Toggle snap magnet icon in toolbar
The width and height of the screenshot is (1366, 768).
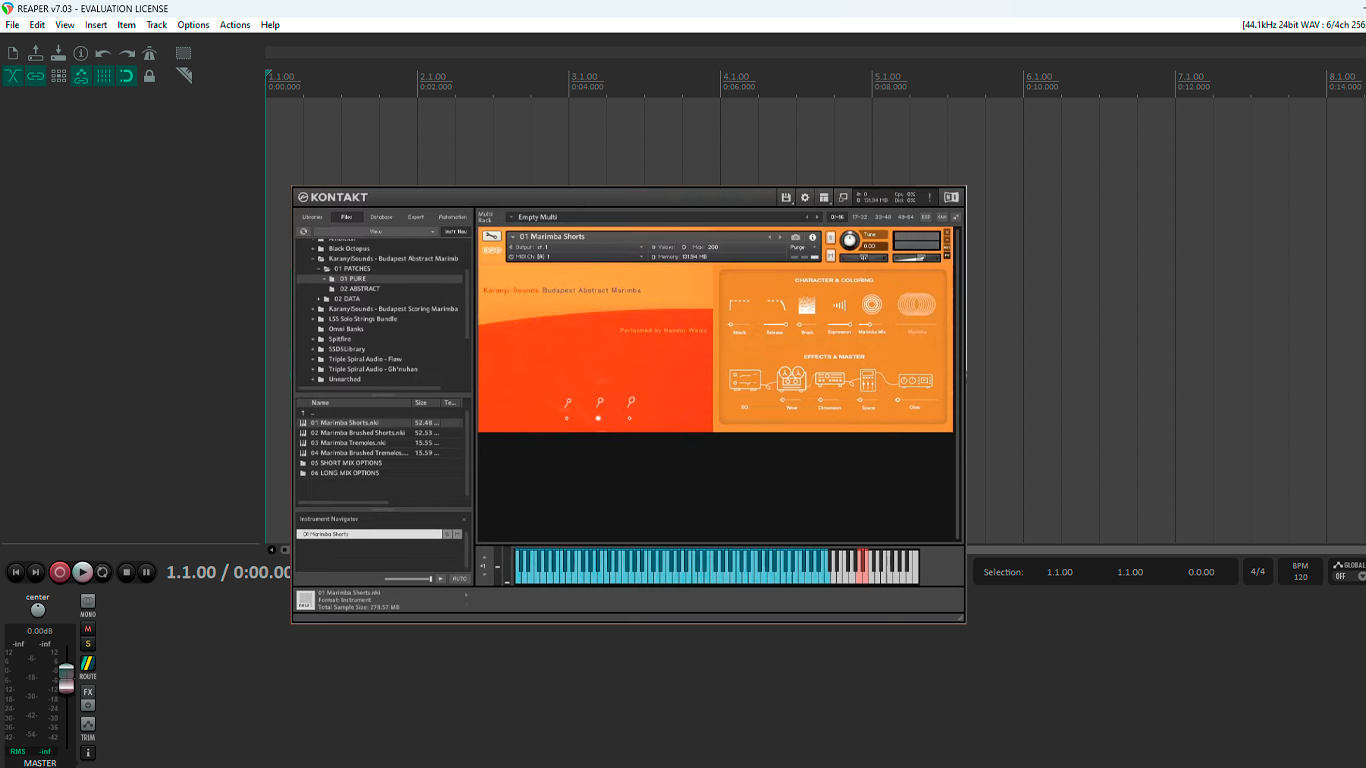pyautogui.click(x=127, y=76)
